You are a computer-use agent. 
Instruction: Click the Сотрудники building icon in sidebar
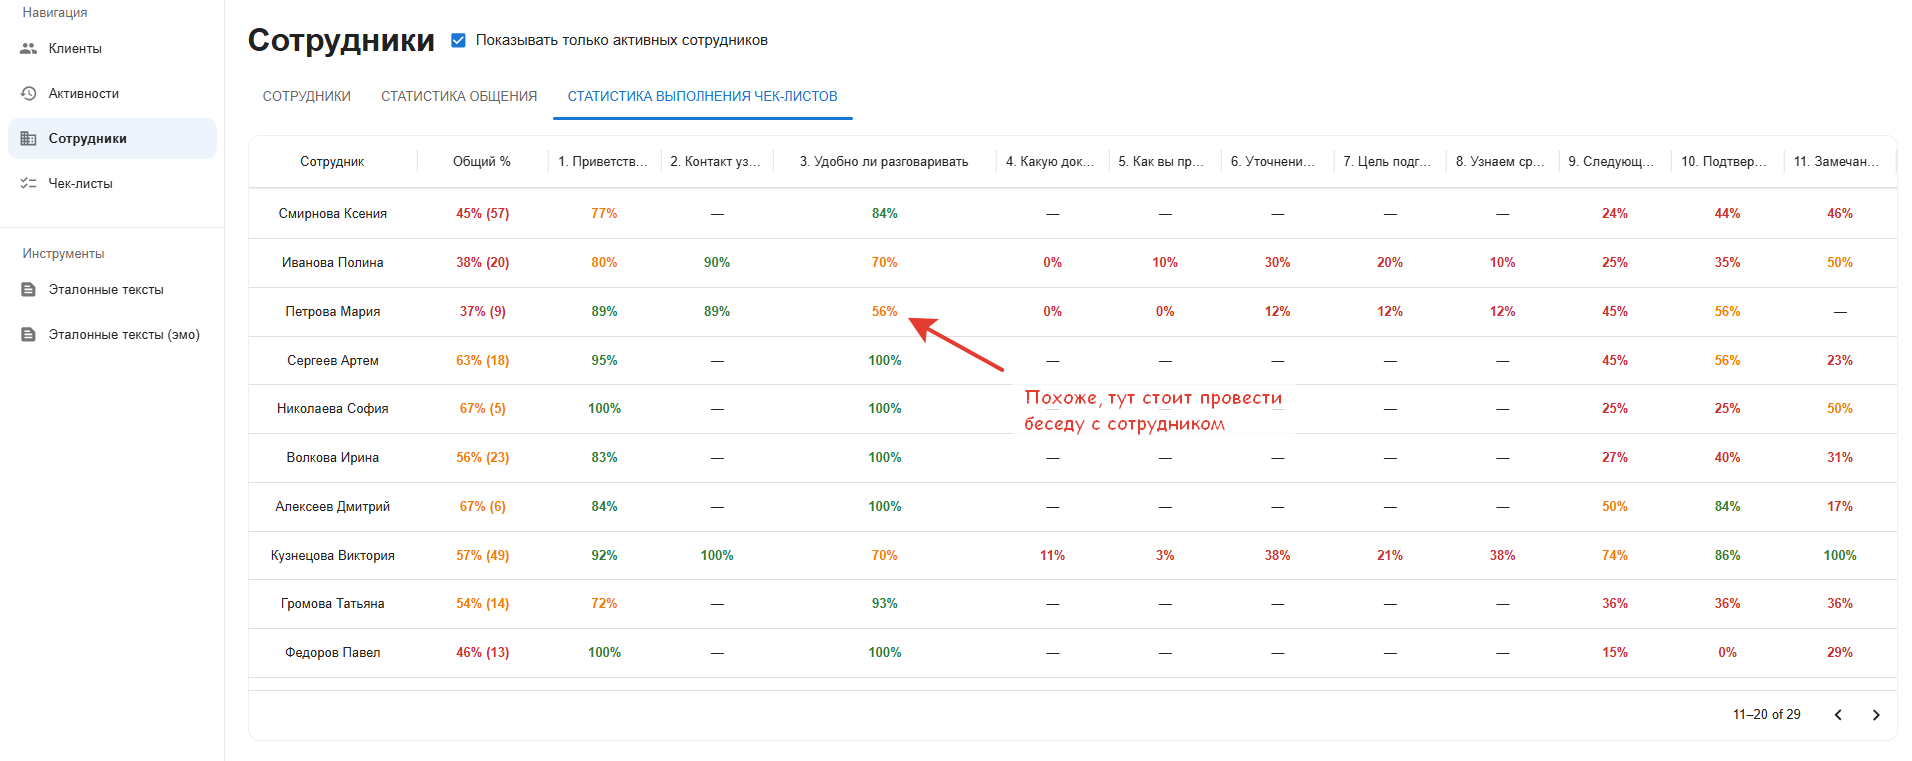(x=28, y=138)
